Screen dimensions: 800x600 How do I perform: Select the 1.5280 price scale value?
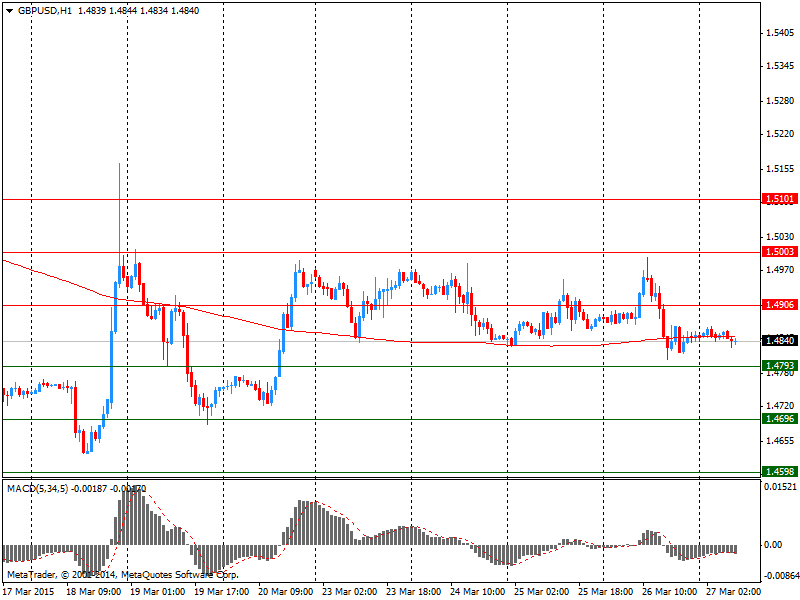tap(780, 101)
